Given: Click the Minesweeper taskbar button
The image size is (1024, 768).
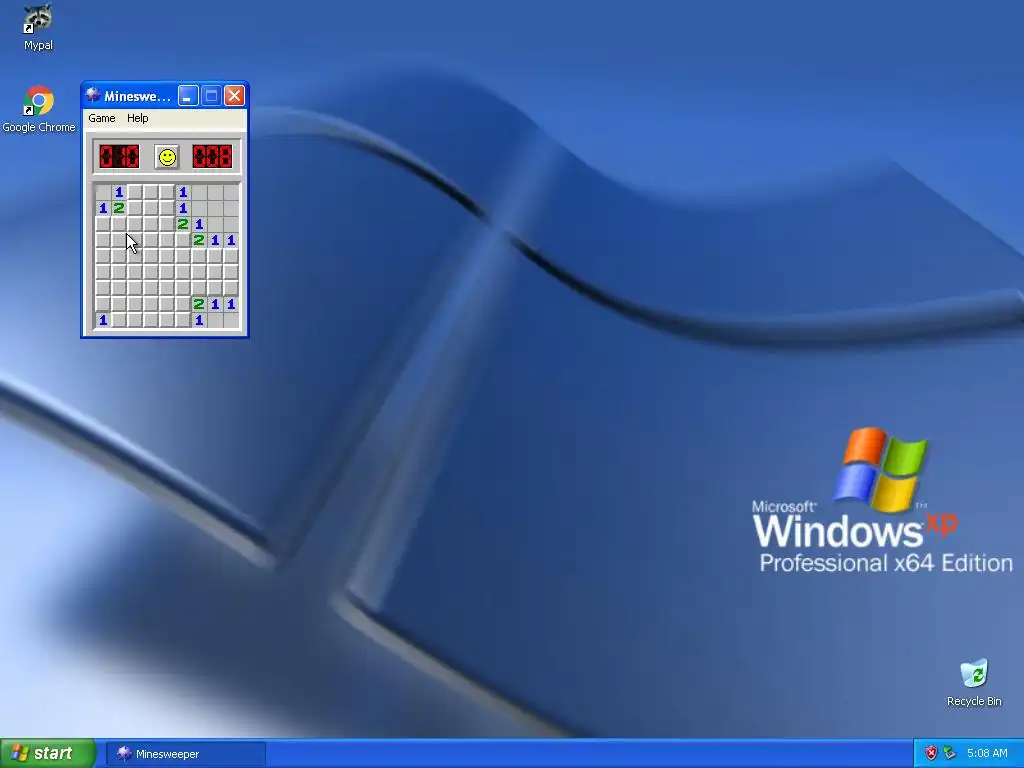Looking at the screenshot, I should (x=186, y=754).
